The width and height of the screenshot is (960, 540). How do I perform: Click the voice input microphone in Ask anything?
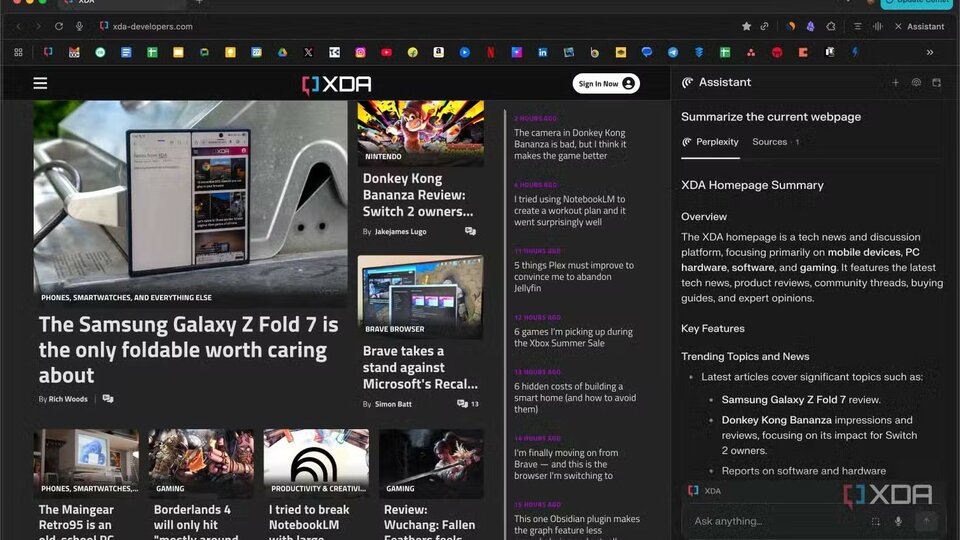[x=898, y=521]
